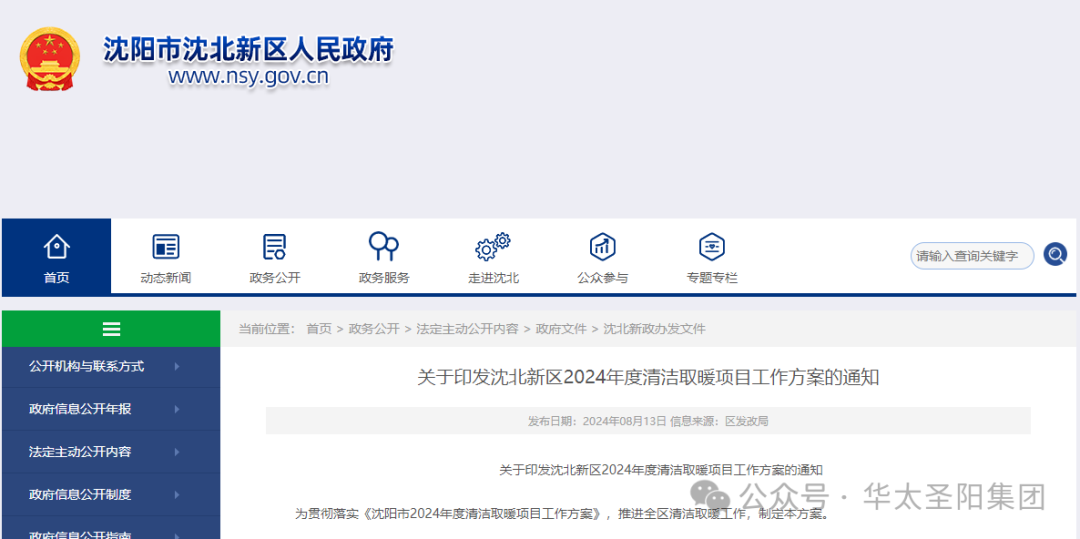1080x539 pixels.
Task: Click the 政务服务 icon
Action: pos(384,246)
